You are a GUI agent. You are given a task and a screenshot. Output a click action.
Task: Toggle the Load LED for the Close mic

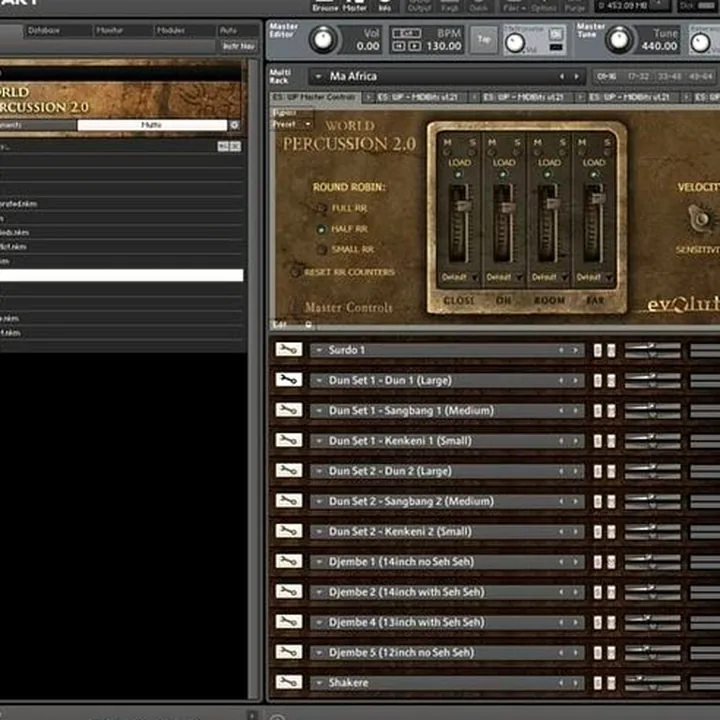click(x=458, y=174)
